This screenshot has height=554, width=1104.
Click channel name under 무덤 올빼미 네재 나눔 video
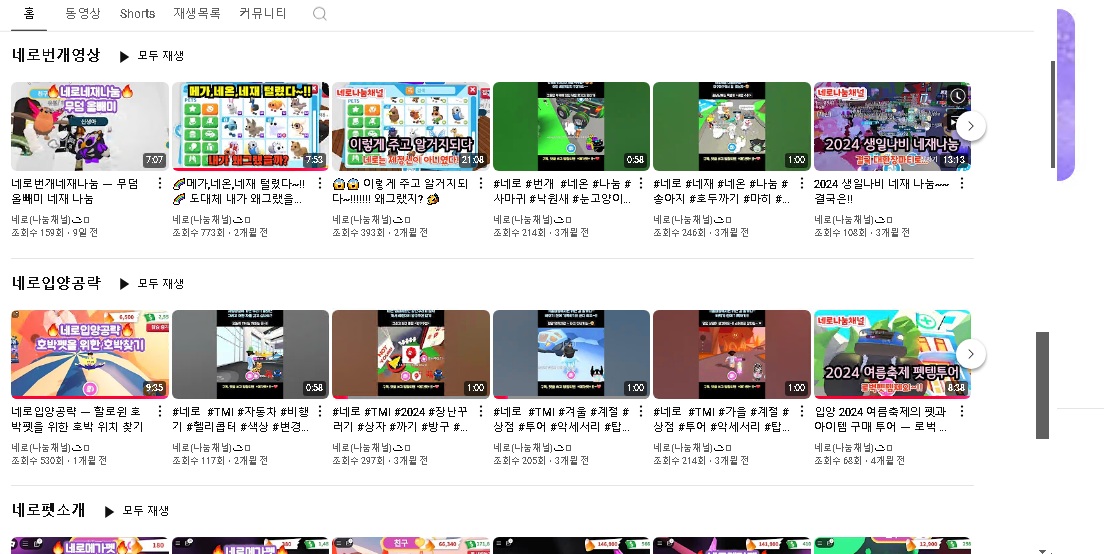click(x=51, y=220)
